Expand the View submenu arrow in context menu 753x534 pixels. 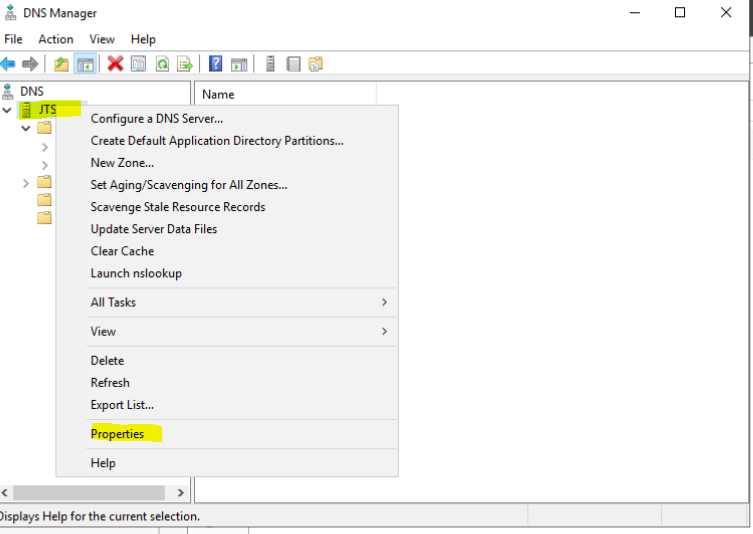384,331
